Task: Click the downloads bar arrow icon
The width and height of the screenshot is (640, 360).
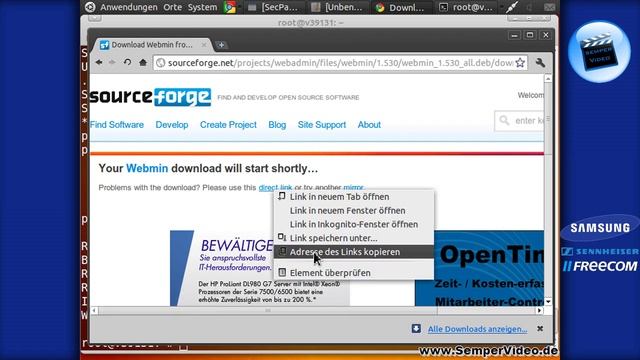Action: pyautogui.click(x=416, y=329)
